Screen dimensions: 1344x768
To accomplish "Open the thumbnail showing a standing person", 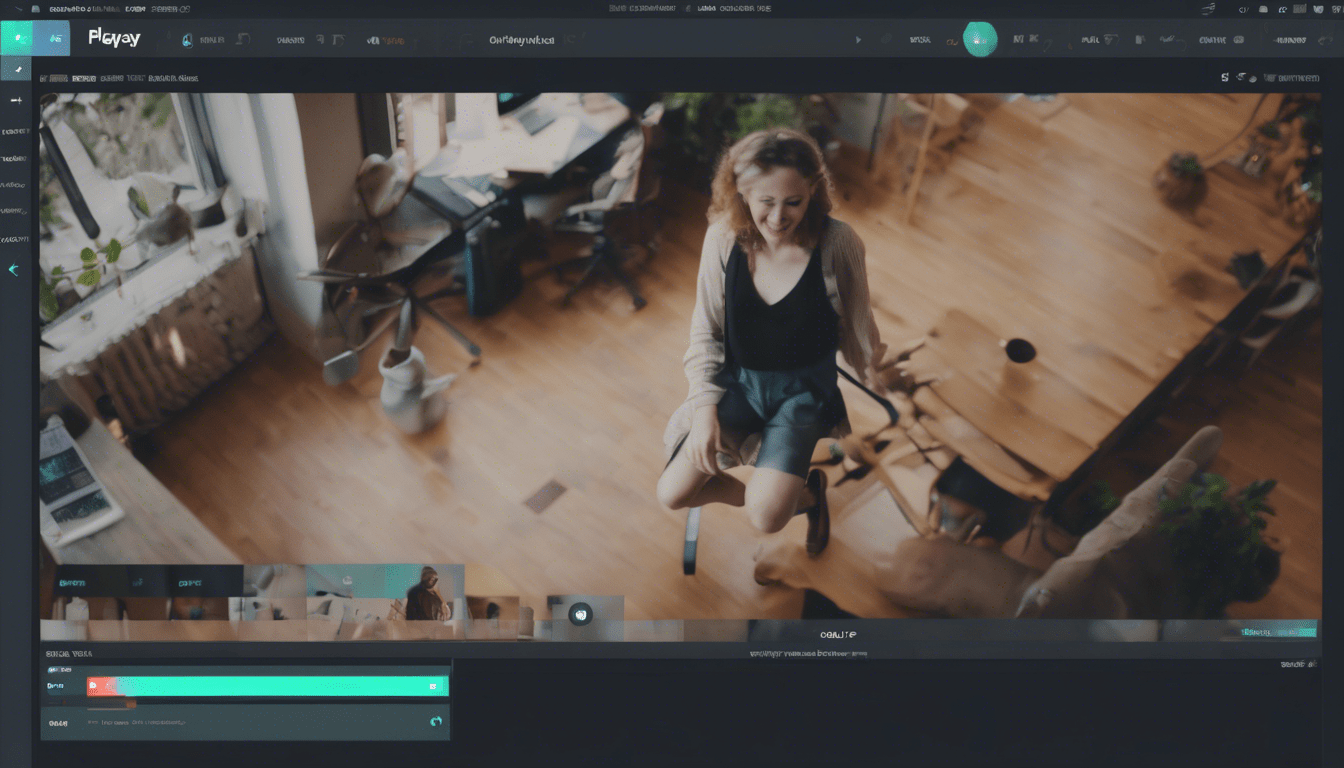I will click(x=427, y=593).
